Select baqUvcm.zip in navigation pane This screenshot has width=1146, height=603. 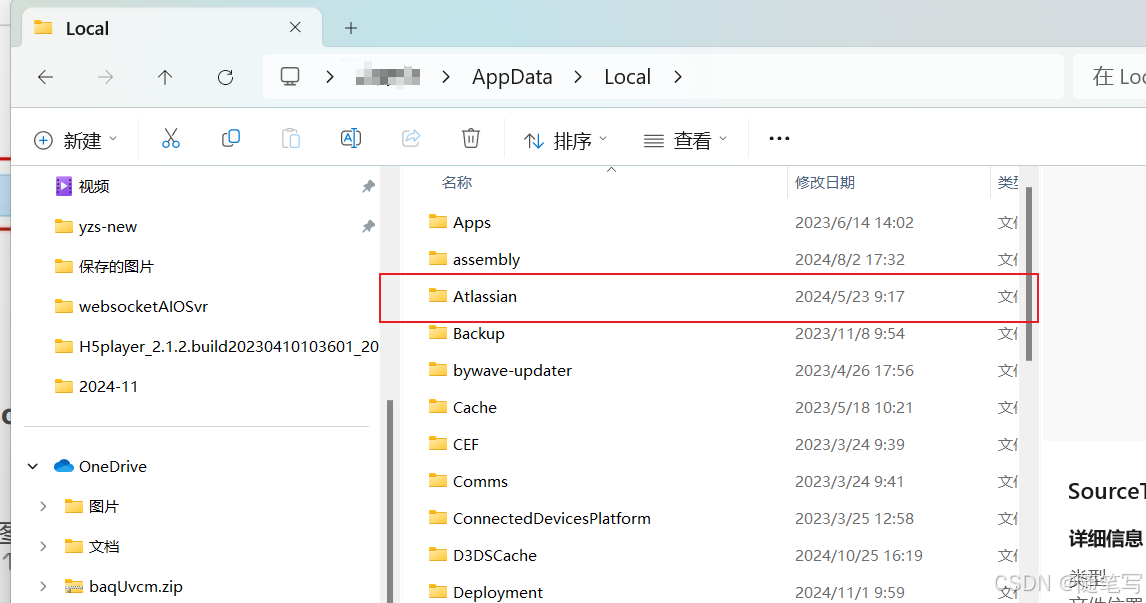click(136, 586)
